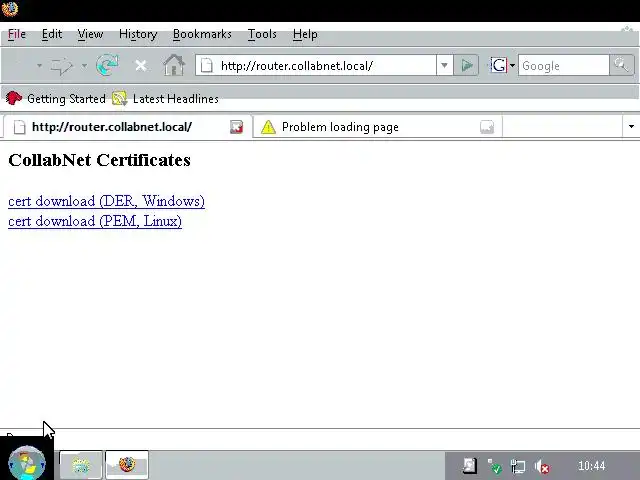This screenshot has height=480, width=640.
Task: Click the green Go button next to address bar
Action: pos(466,65)
